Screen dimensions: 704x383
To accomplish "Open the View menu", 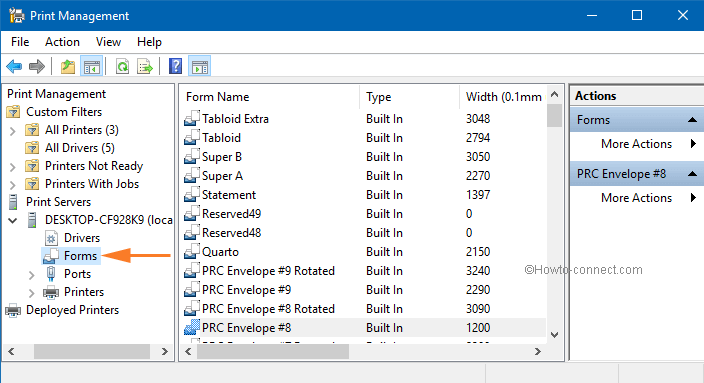I will [x=108, y=42].
